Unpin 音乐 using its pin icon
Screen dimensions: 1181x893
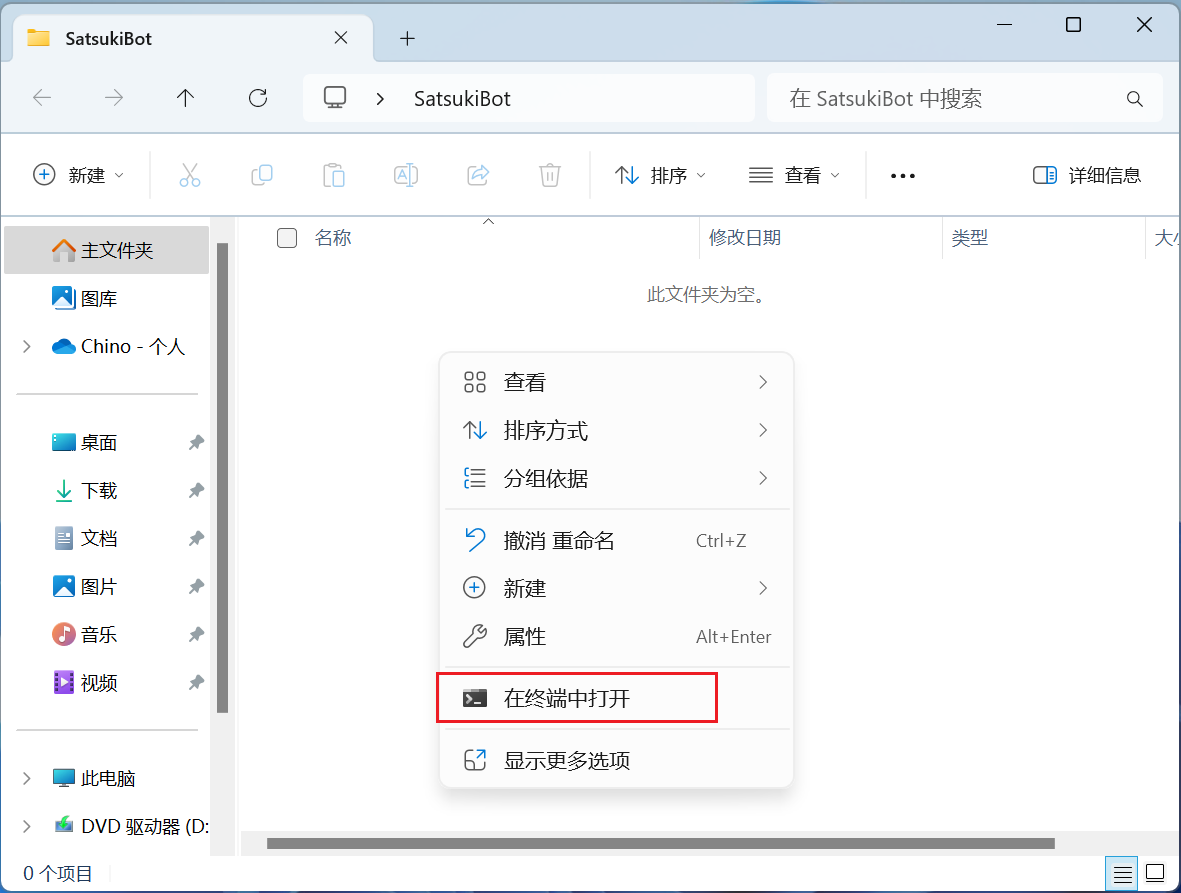point(196,635)
